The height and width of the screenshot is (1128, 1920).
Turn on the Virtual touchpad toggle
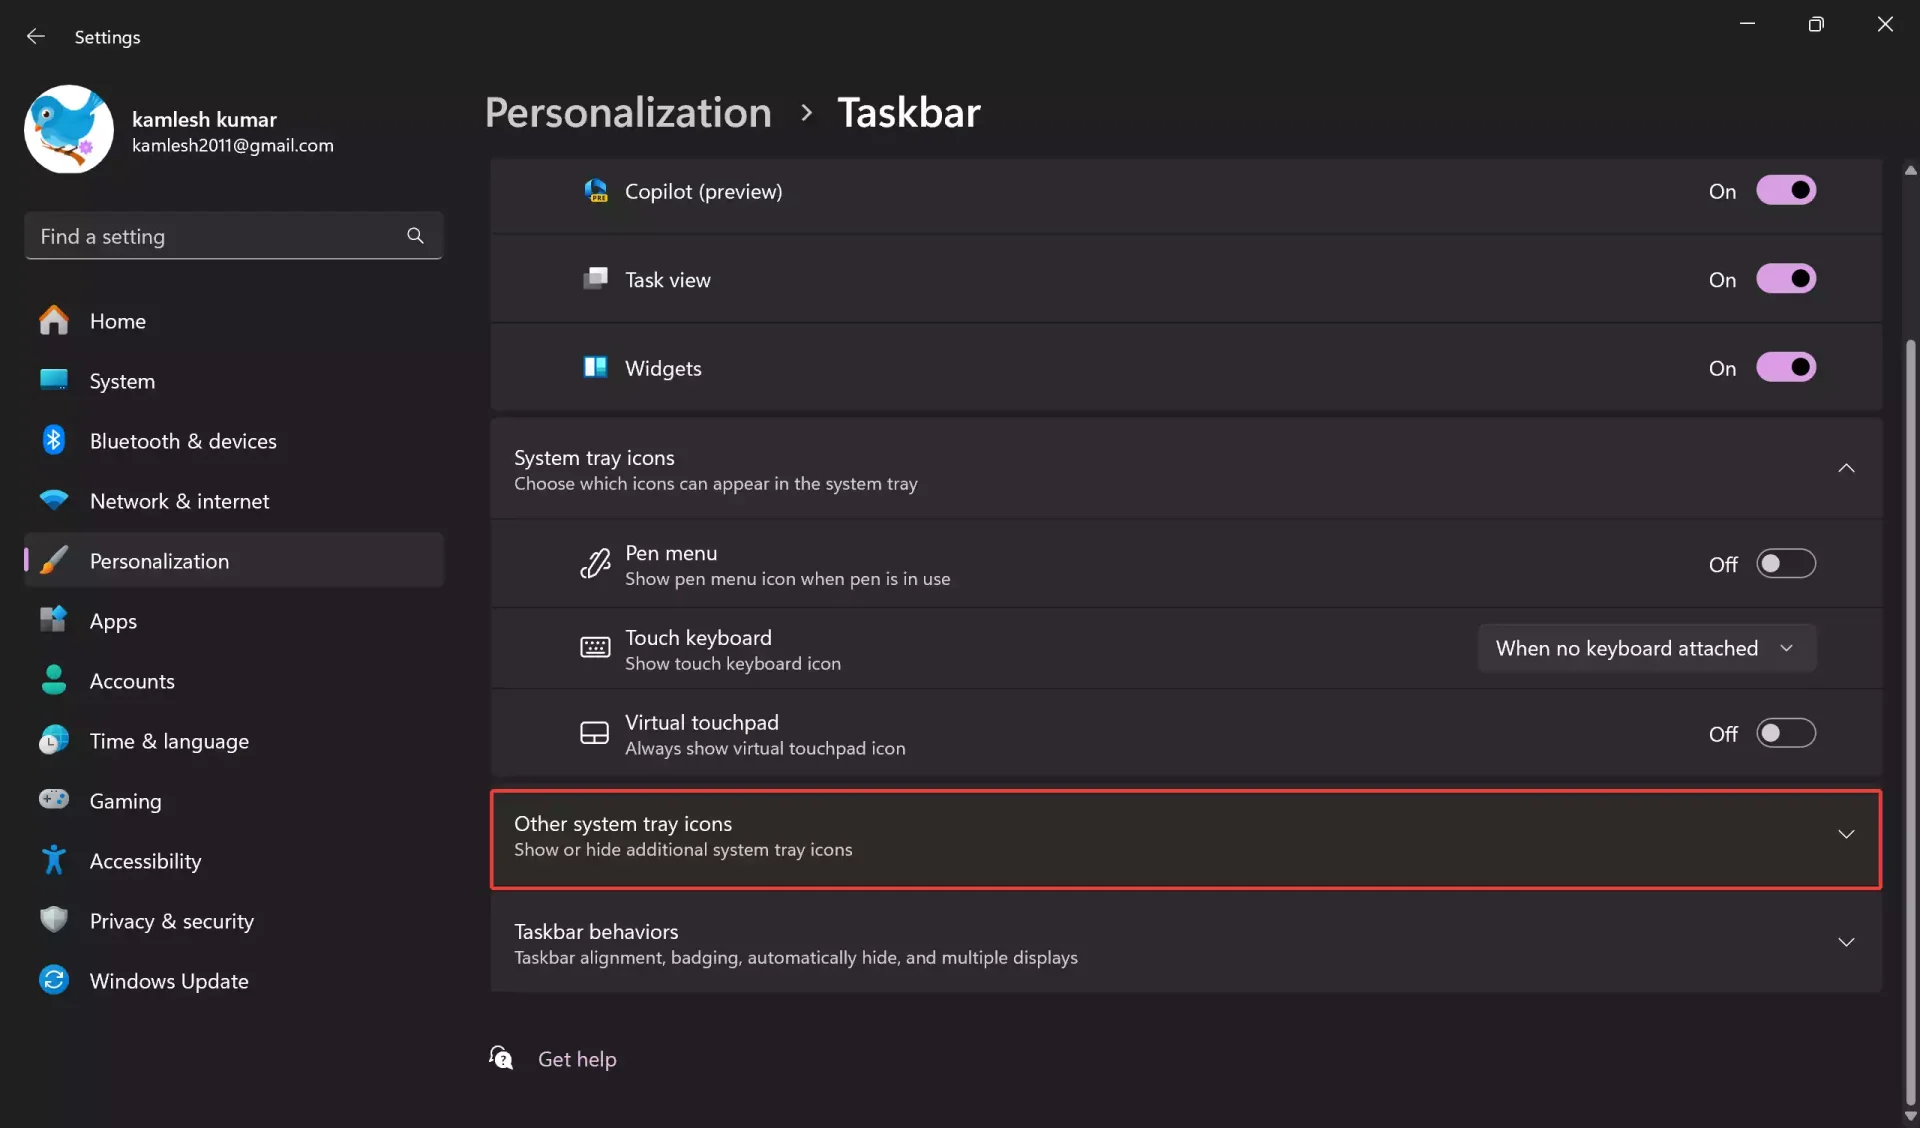pyautogui.click(x=1786, y=733)
